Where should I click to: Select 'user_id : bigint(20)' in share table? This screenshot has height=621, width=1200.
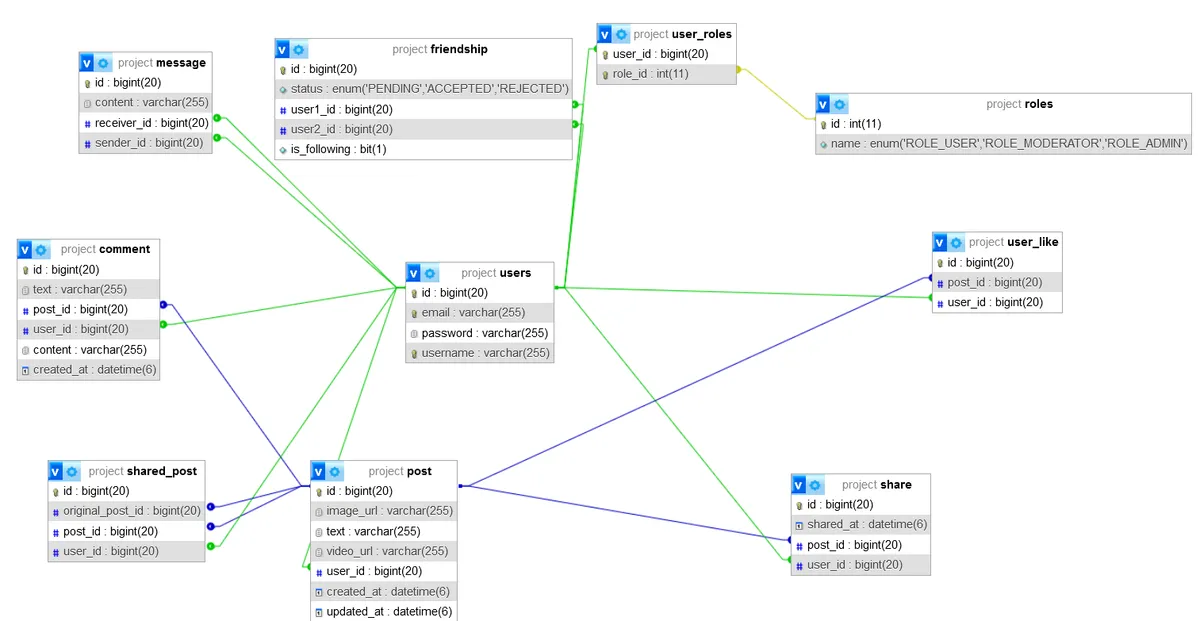click(861, 565)
